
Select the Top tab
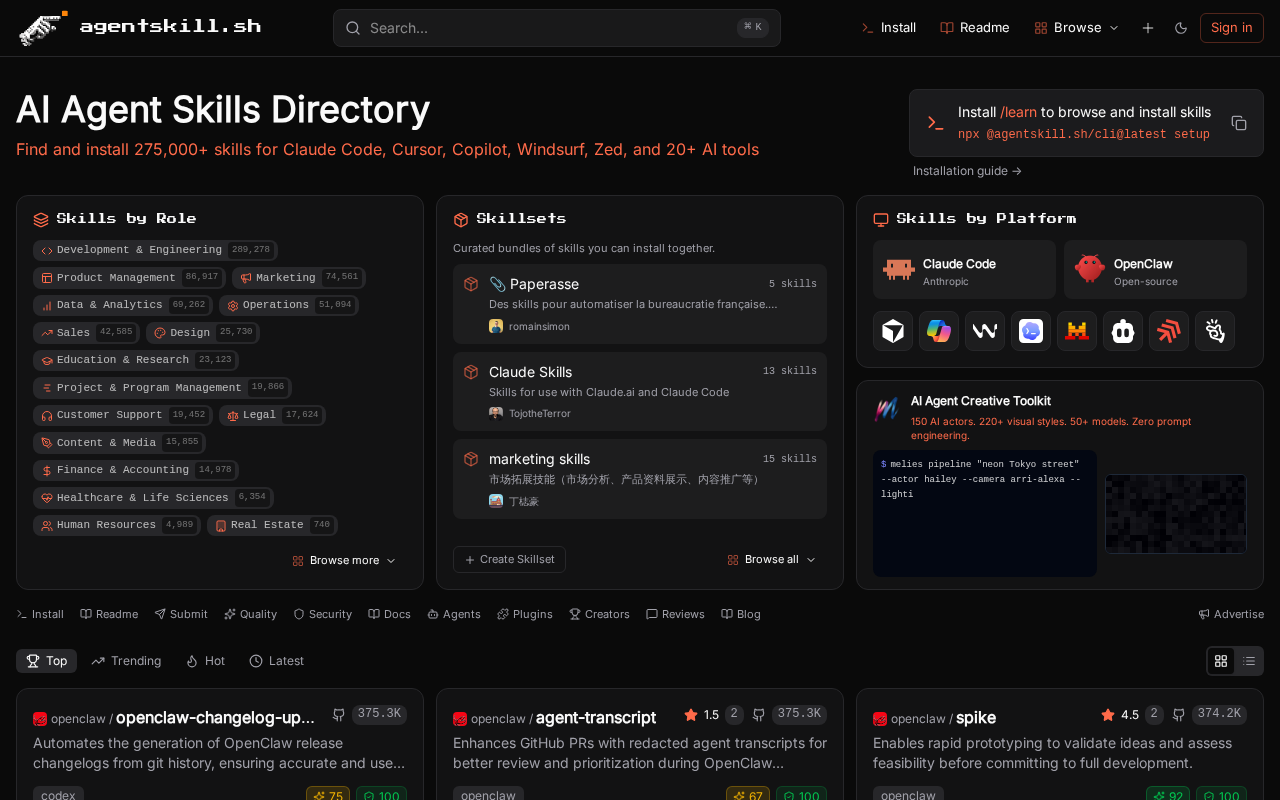47,661
